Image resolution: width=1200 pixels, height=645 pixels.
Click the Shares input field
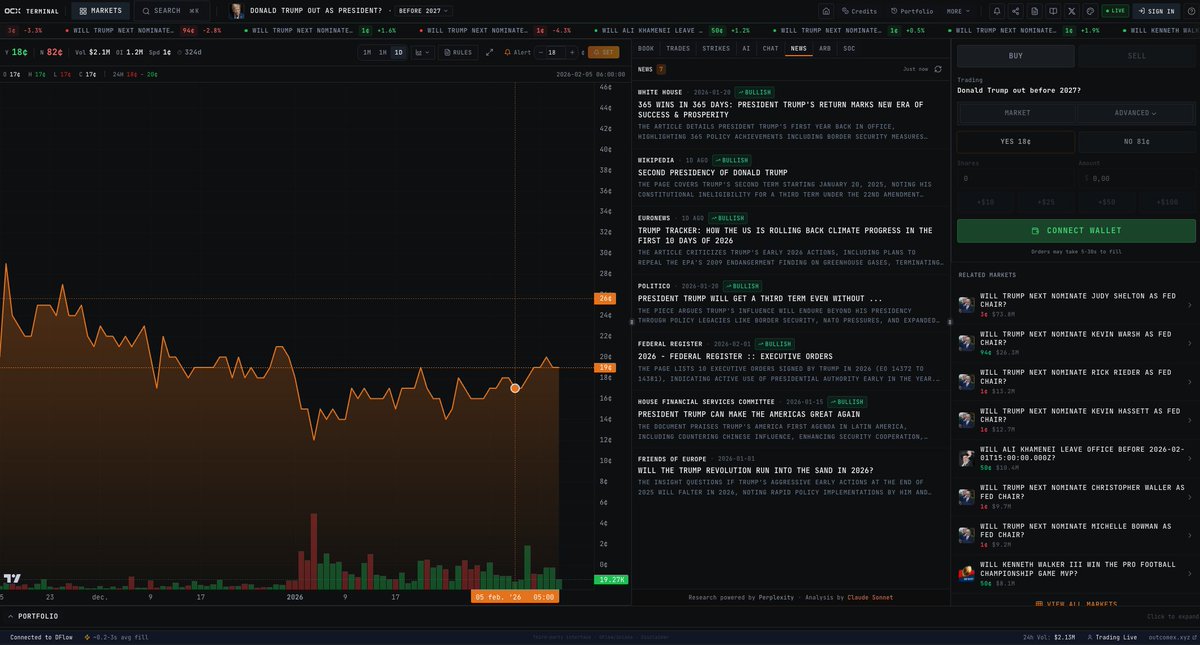[x=1016, y=178]
